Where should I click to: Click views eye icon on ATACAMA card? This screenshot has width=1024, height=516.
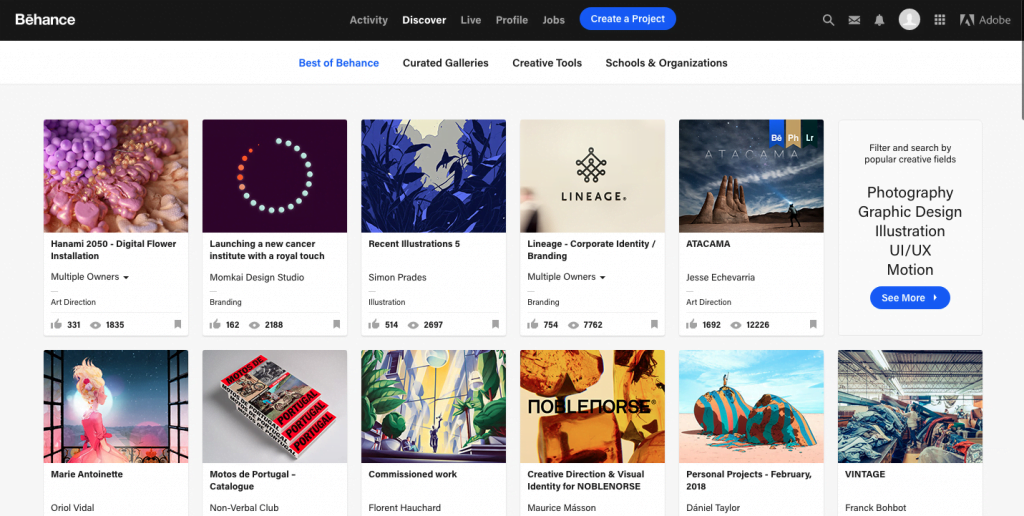[x=735, y=325]
